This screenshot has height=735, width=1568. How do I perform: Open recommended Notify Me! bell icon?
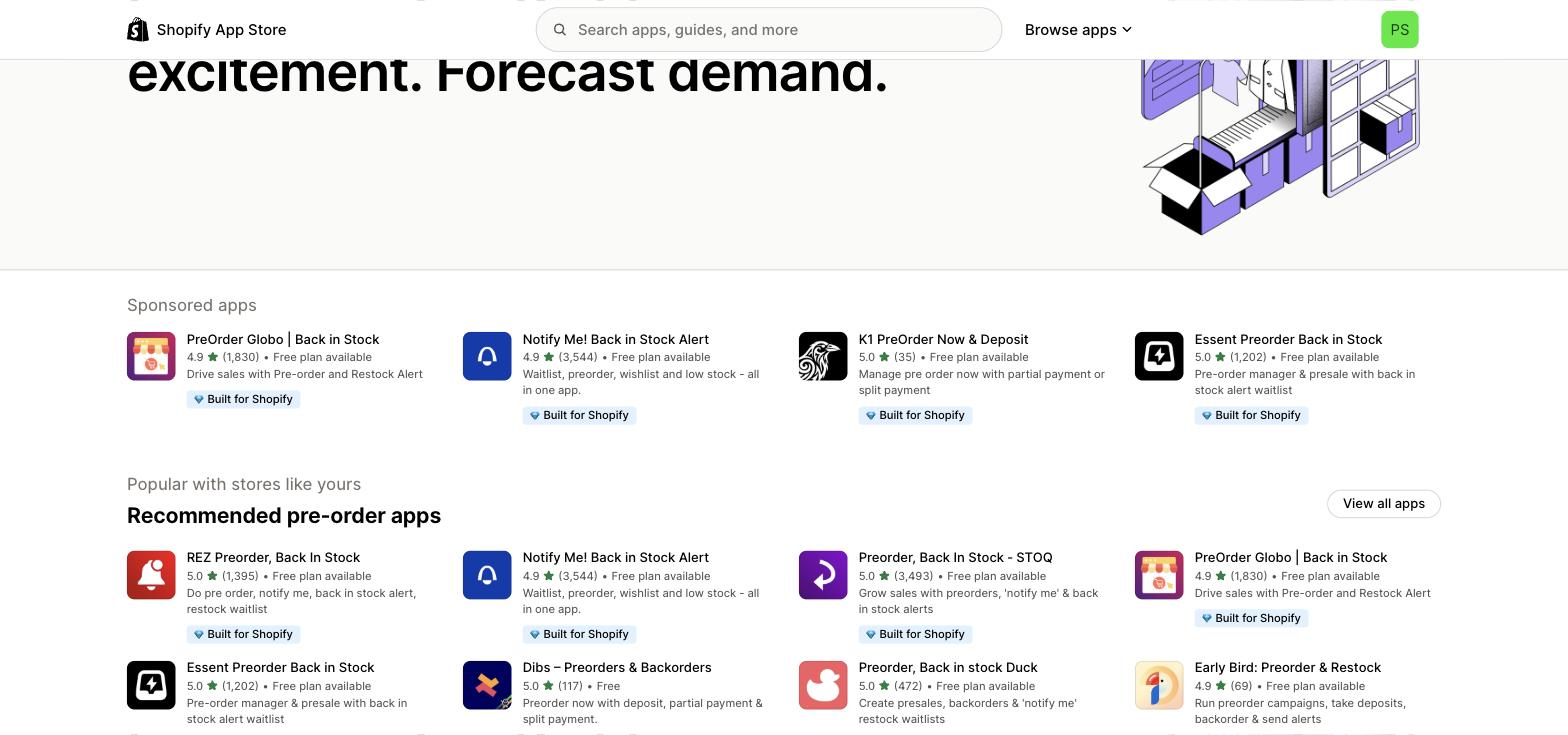point(487,575)
